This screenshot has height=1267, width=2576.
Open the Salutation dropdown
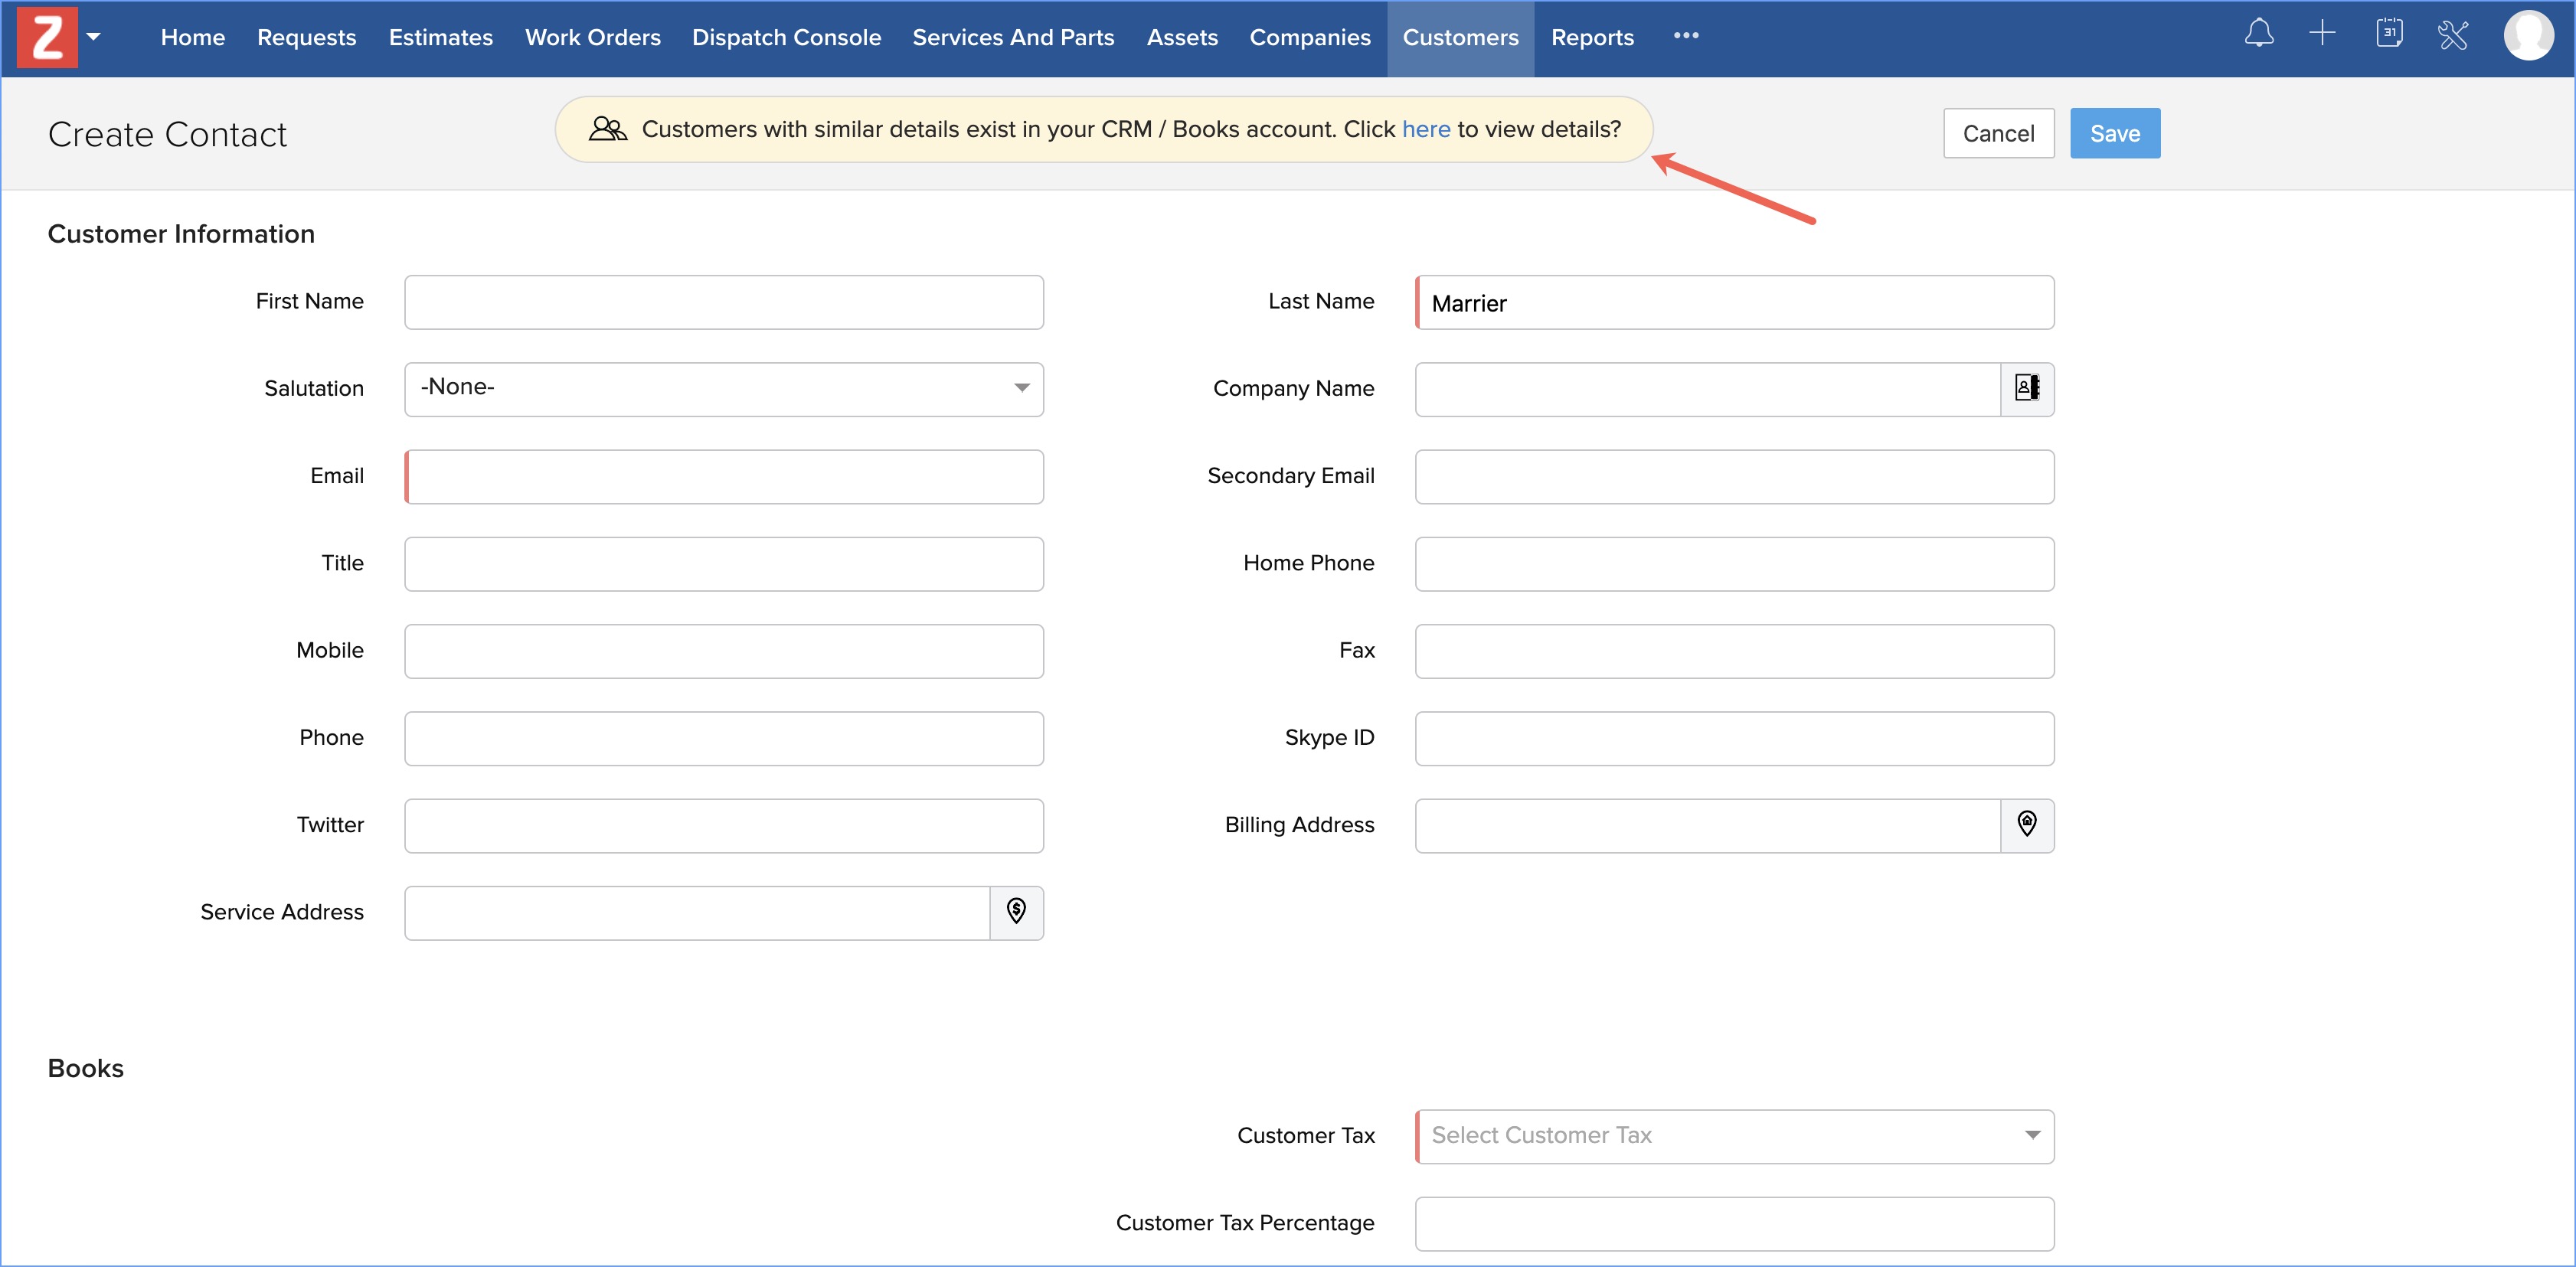click(723, 389)
